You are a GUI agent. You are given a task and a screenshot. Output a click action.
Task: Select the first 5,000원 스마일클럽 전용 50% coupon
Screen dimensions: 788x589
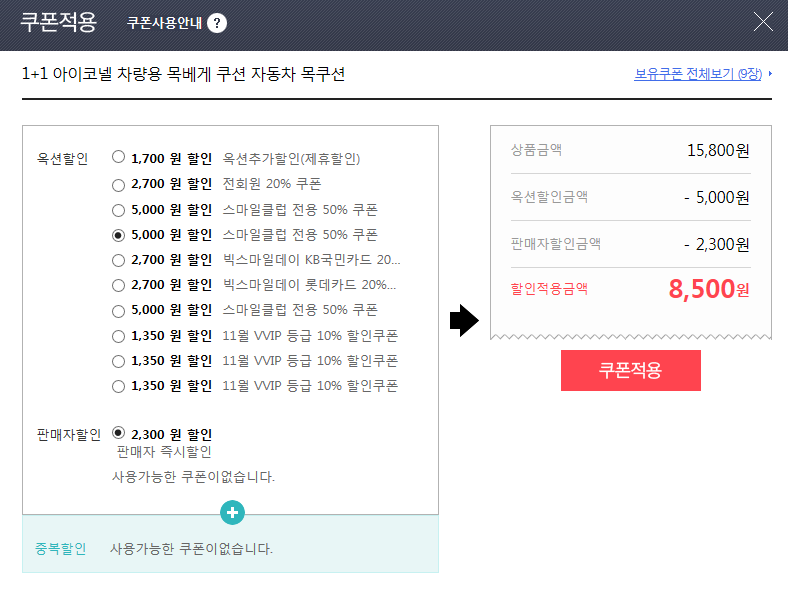[x=119, y=210]
